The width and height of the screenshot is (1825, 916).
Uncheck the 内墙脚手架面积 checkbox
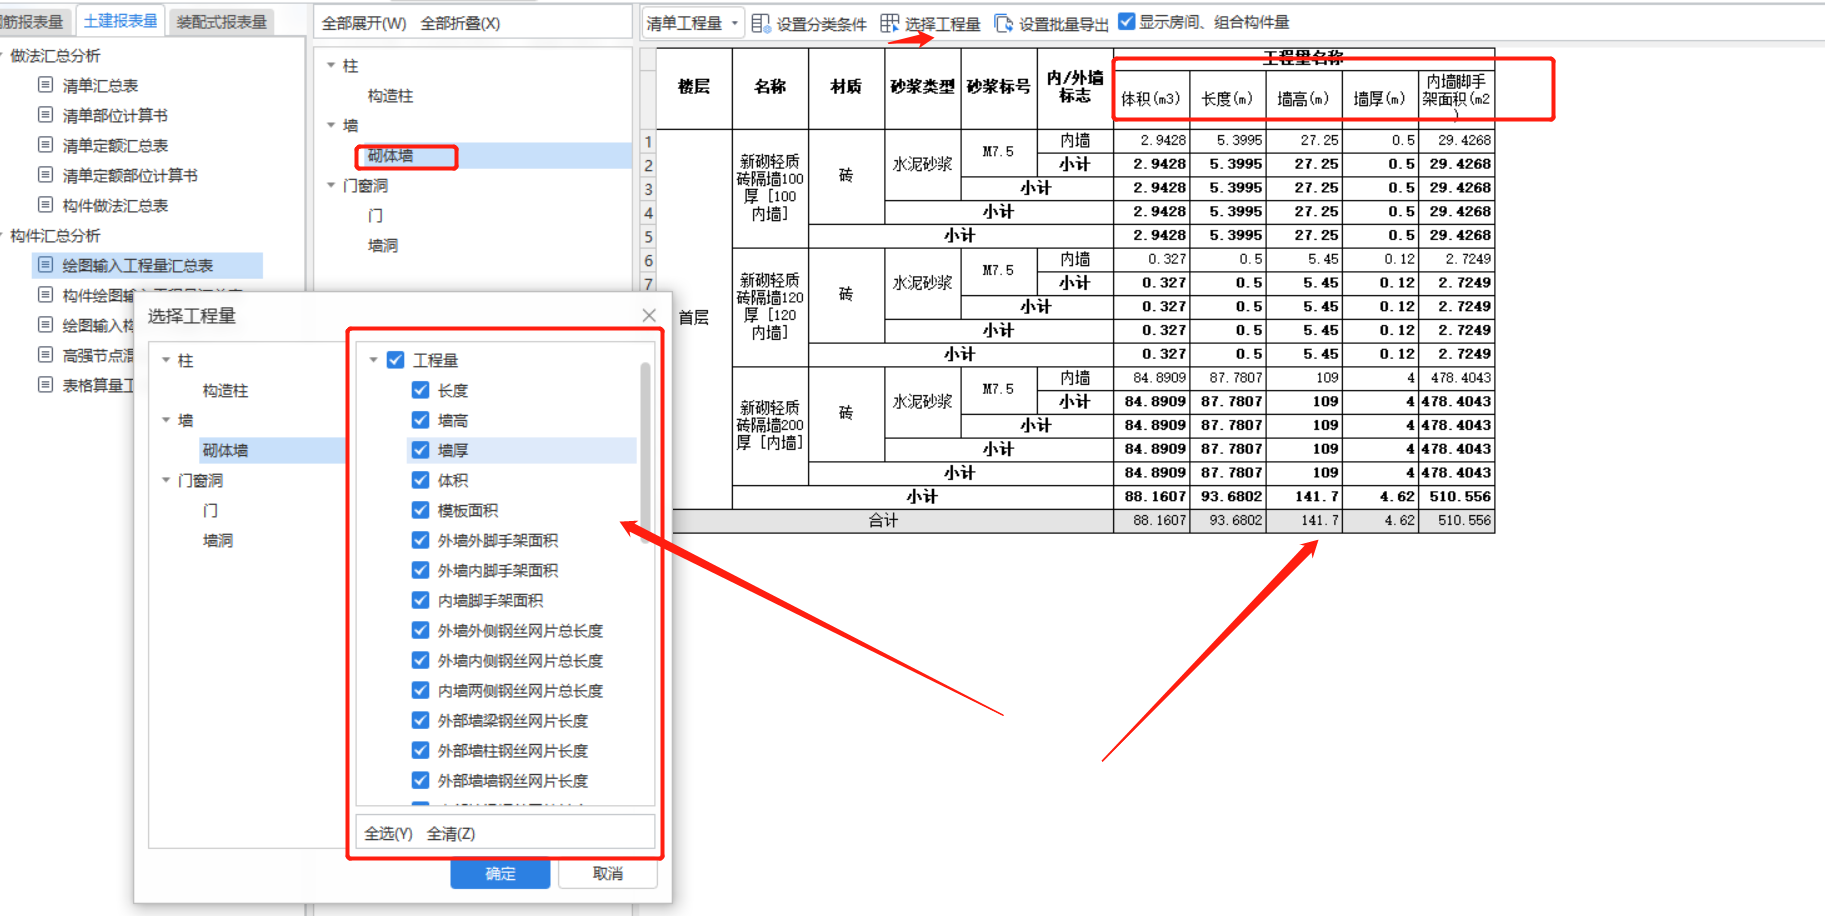click(x=421, y=600)
